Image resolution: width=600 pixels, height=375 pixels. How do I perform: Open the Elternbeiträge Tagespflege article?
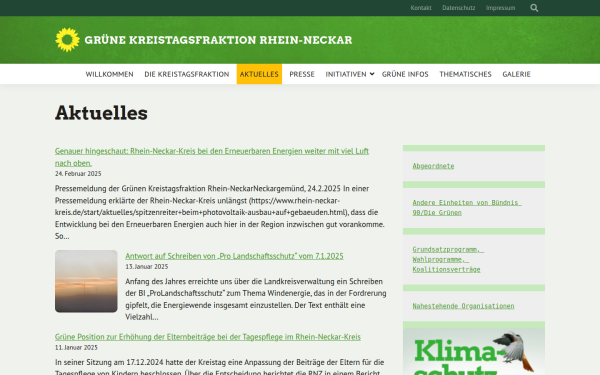[207, 337]
